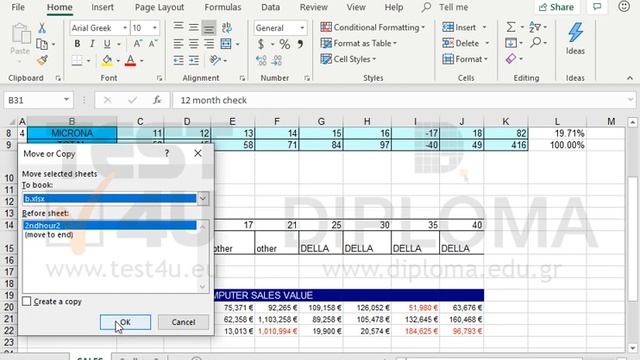Apply the red font color

click(130, 60)
